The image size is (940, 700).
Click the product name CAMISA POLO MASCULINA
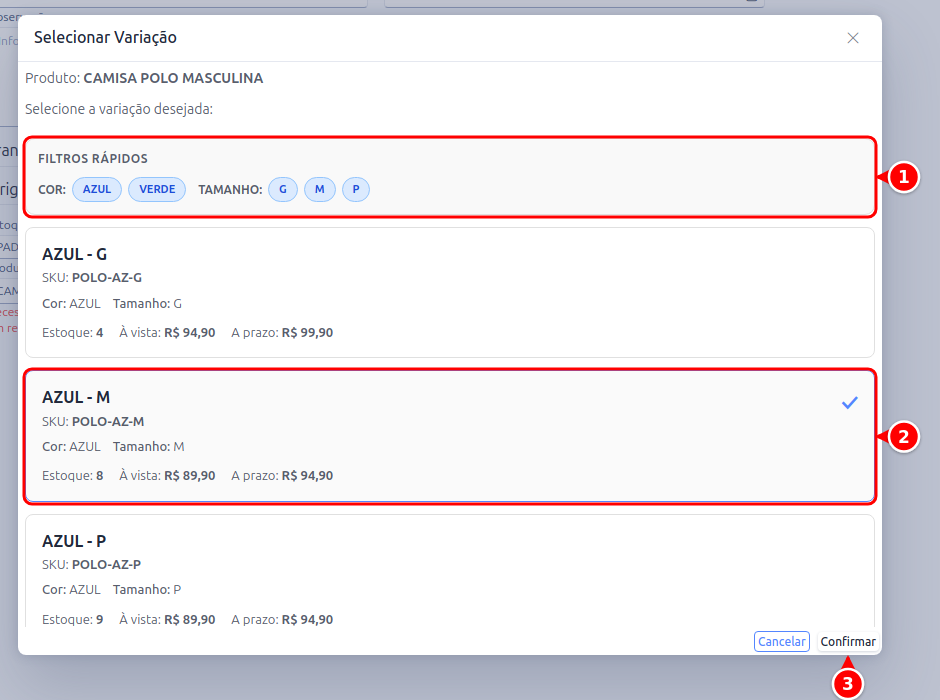pos(173,78)
